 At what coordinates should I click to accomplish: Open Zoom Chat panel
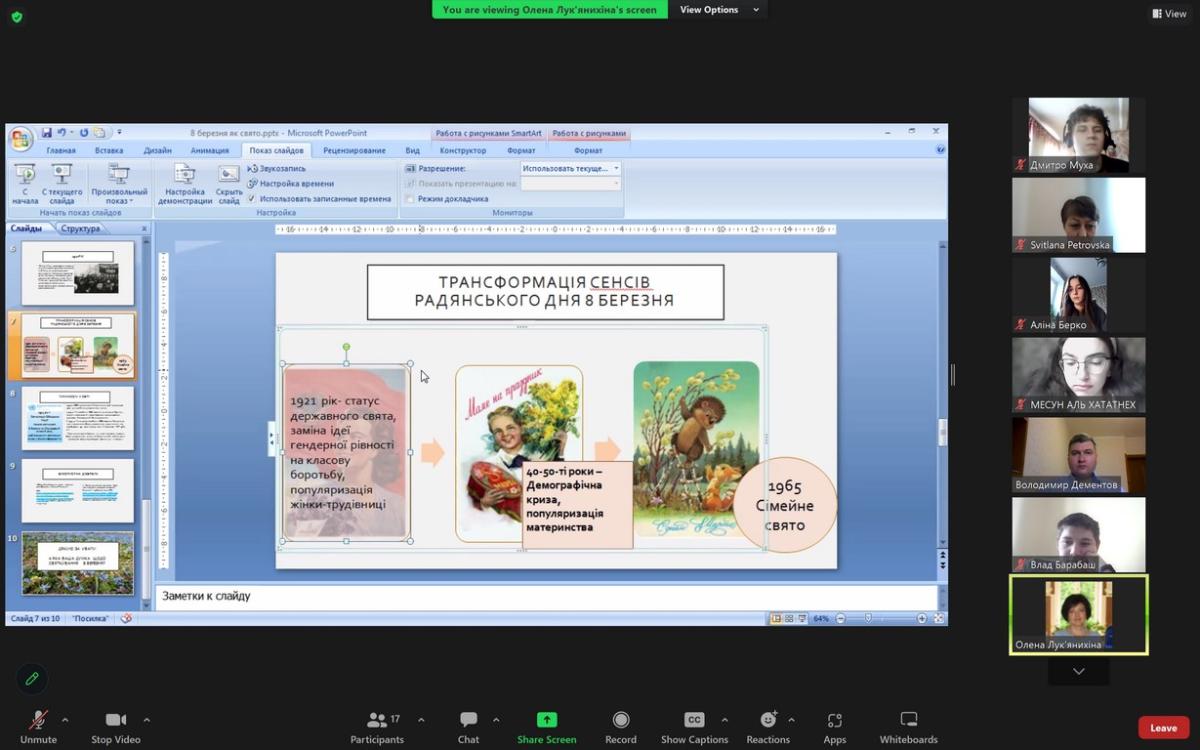(x=468, y=727)
